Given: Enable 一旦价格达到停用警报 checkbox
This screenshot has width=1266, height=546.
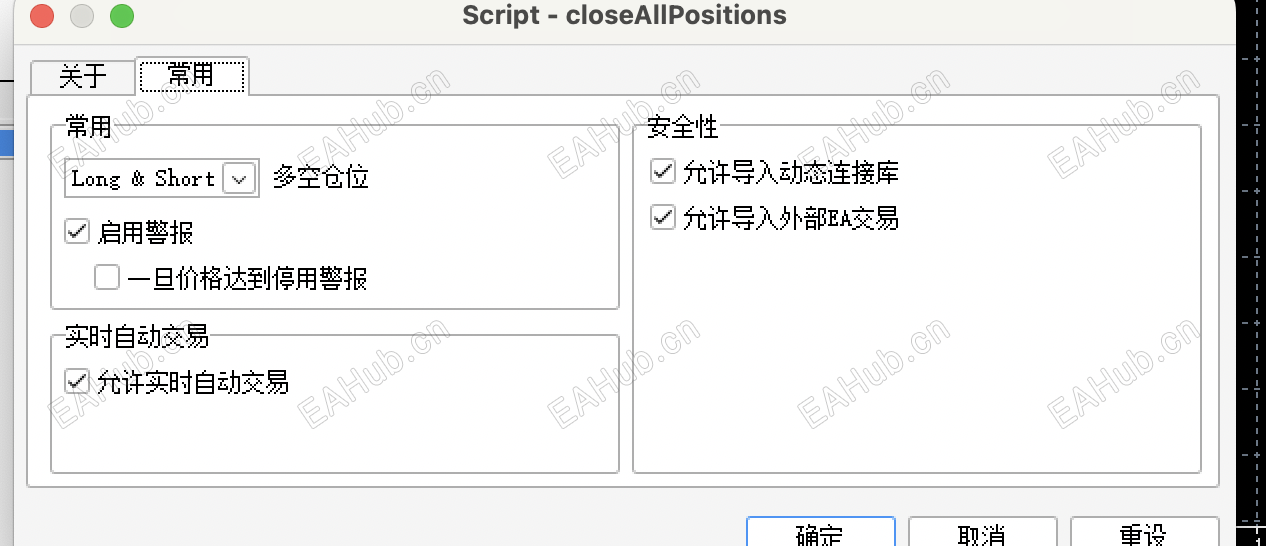Looking at the screenshot, I should pyautogui.click(x=107, y=277).
